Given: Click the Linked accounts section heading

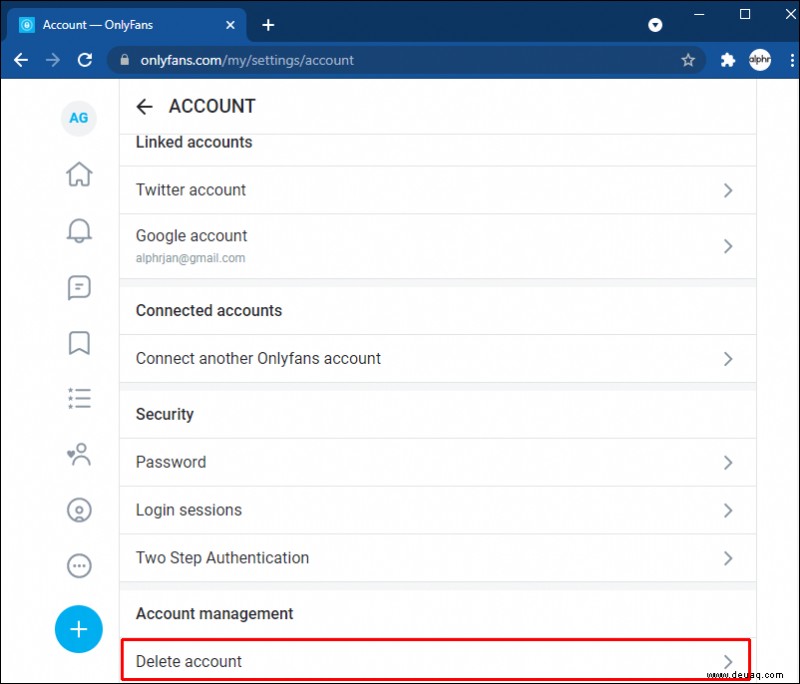Looking at the screenshot, I should click(194, 142).
